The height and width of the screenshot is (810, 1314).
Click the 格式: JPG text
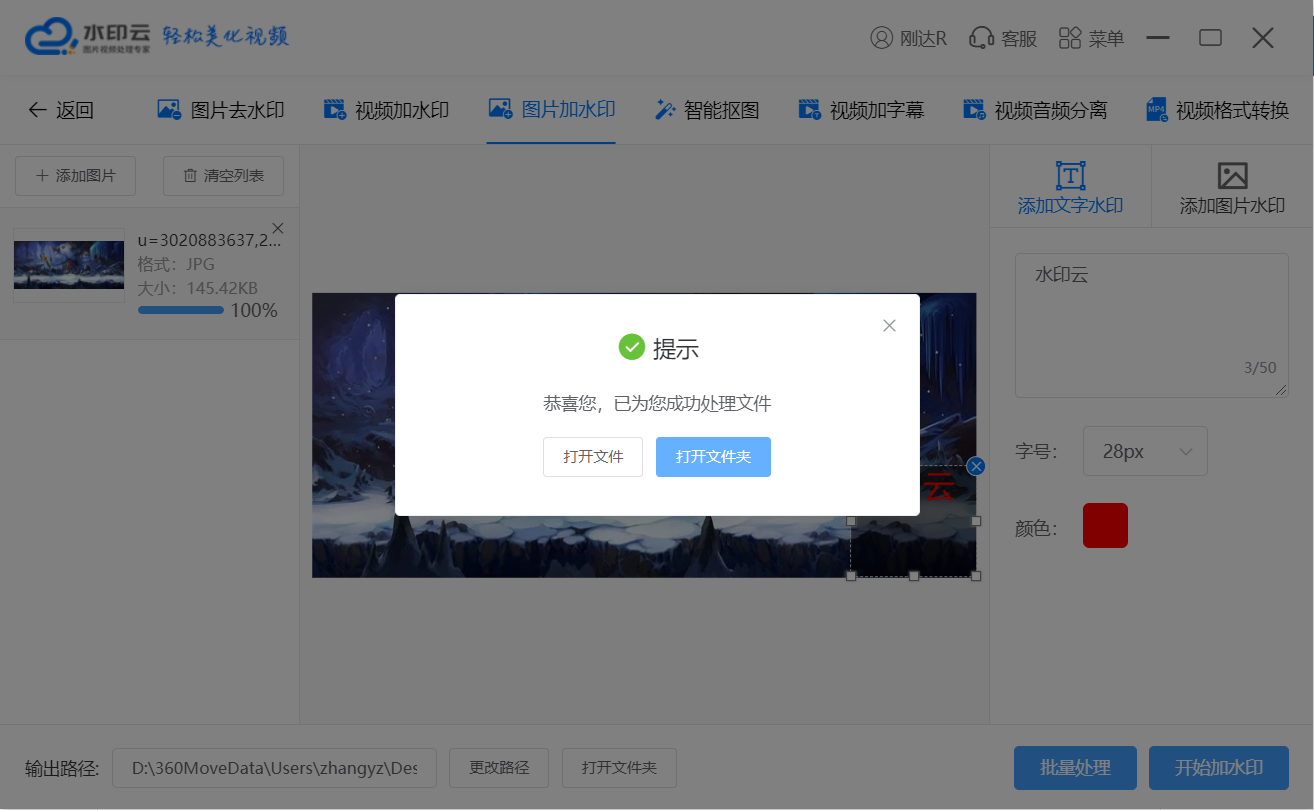176,265
